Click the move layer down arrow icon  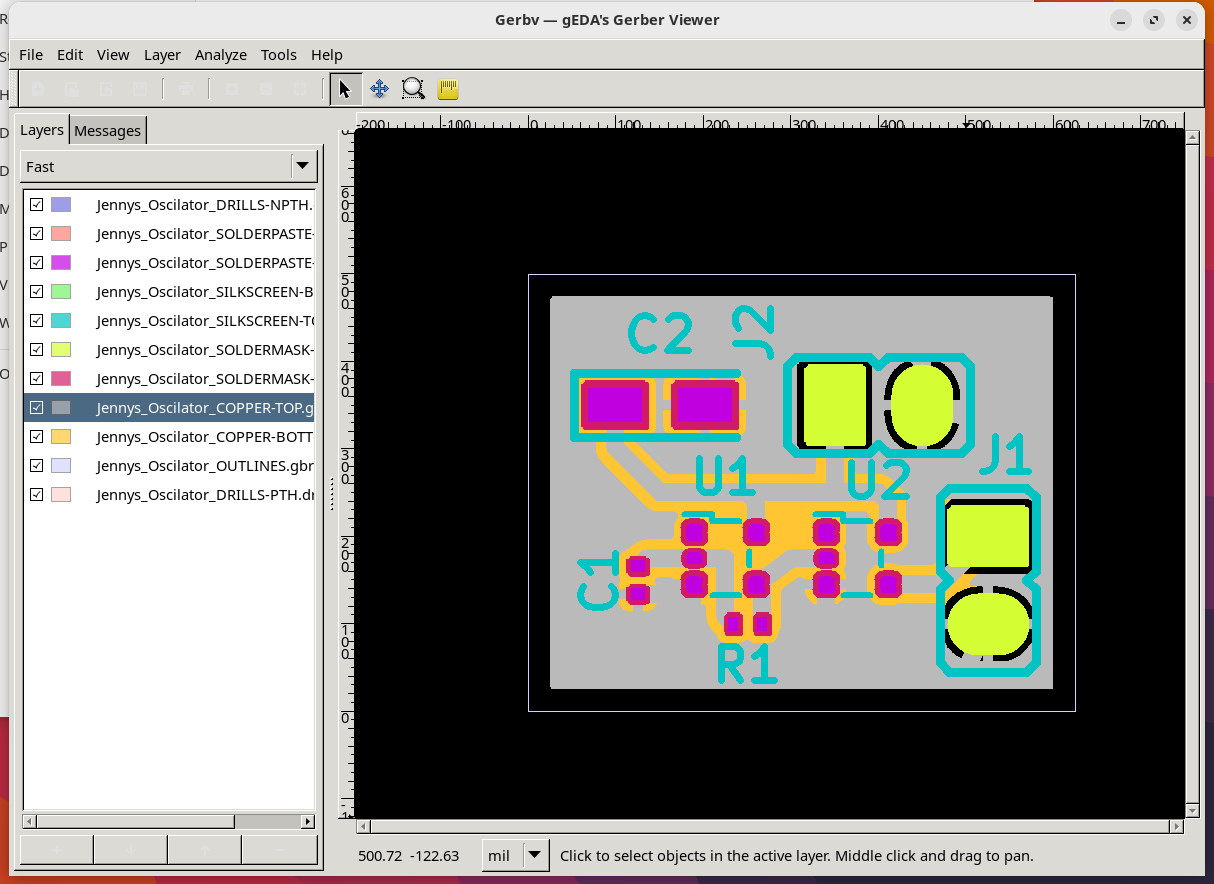click(x=130, y=850)
